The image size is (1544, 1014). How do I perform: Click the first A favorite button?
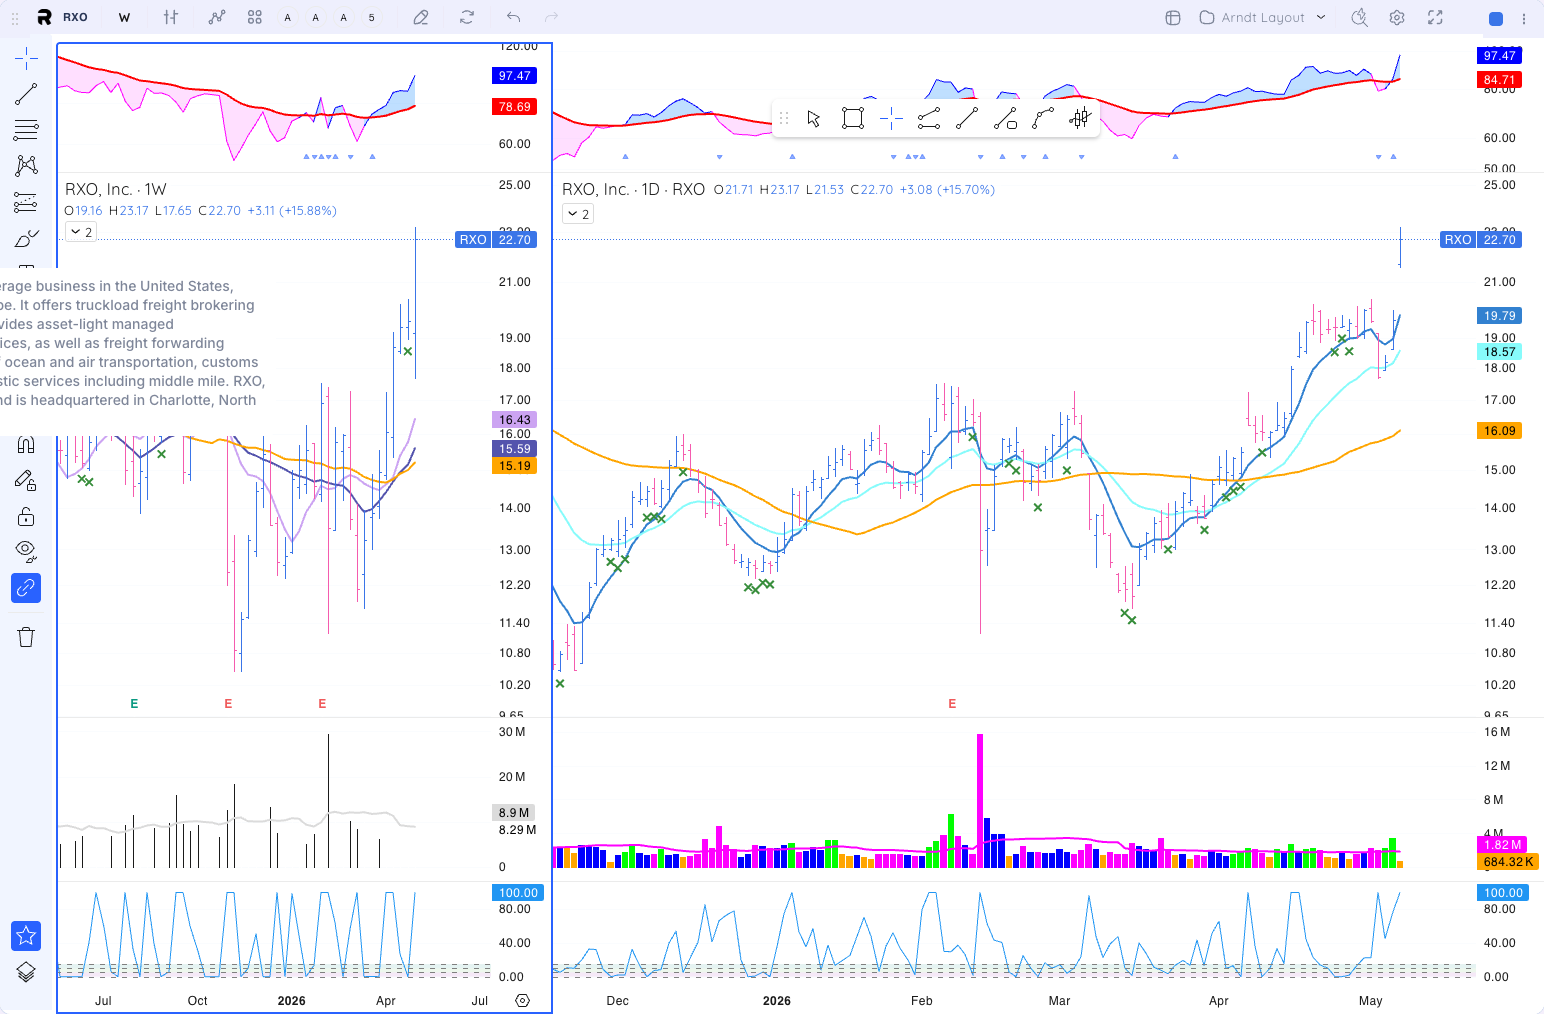[x=288, y=17]
